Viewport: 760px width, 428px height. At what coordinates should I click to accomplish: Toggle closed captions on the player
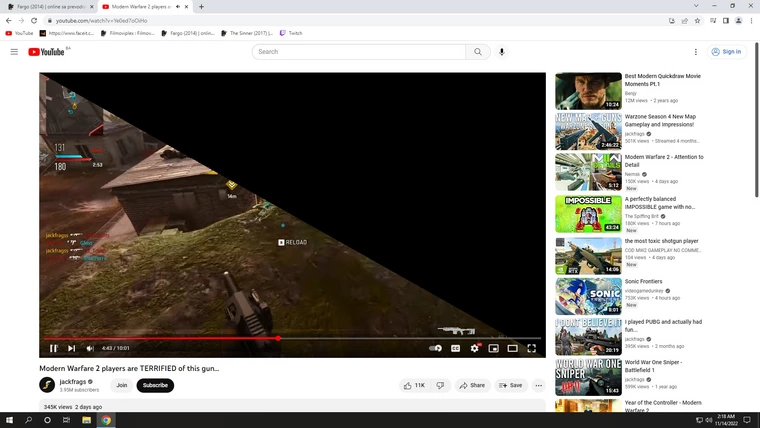tap(456, 348)
